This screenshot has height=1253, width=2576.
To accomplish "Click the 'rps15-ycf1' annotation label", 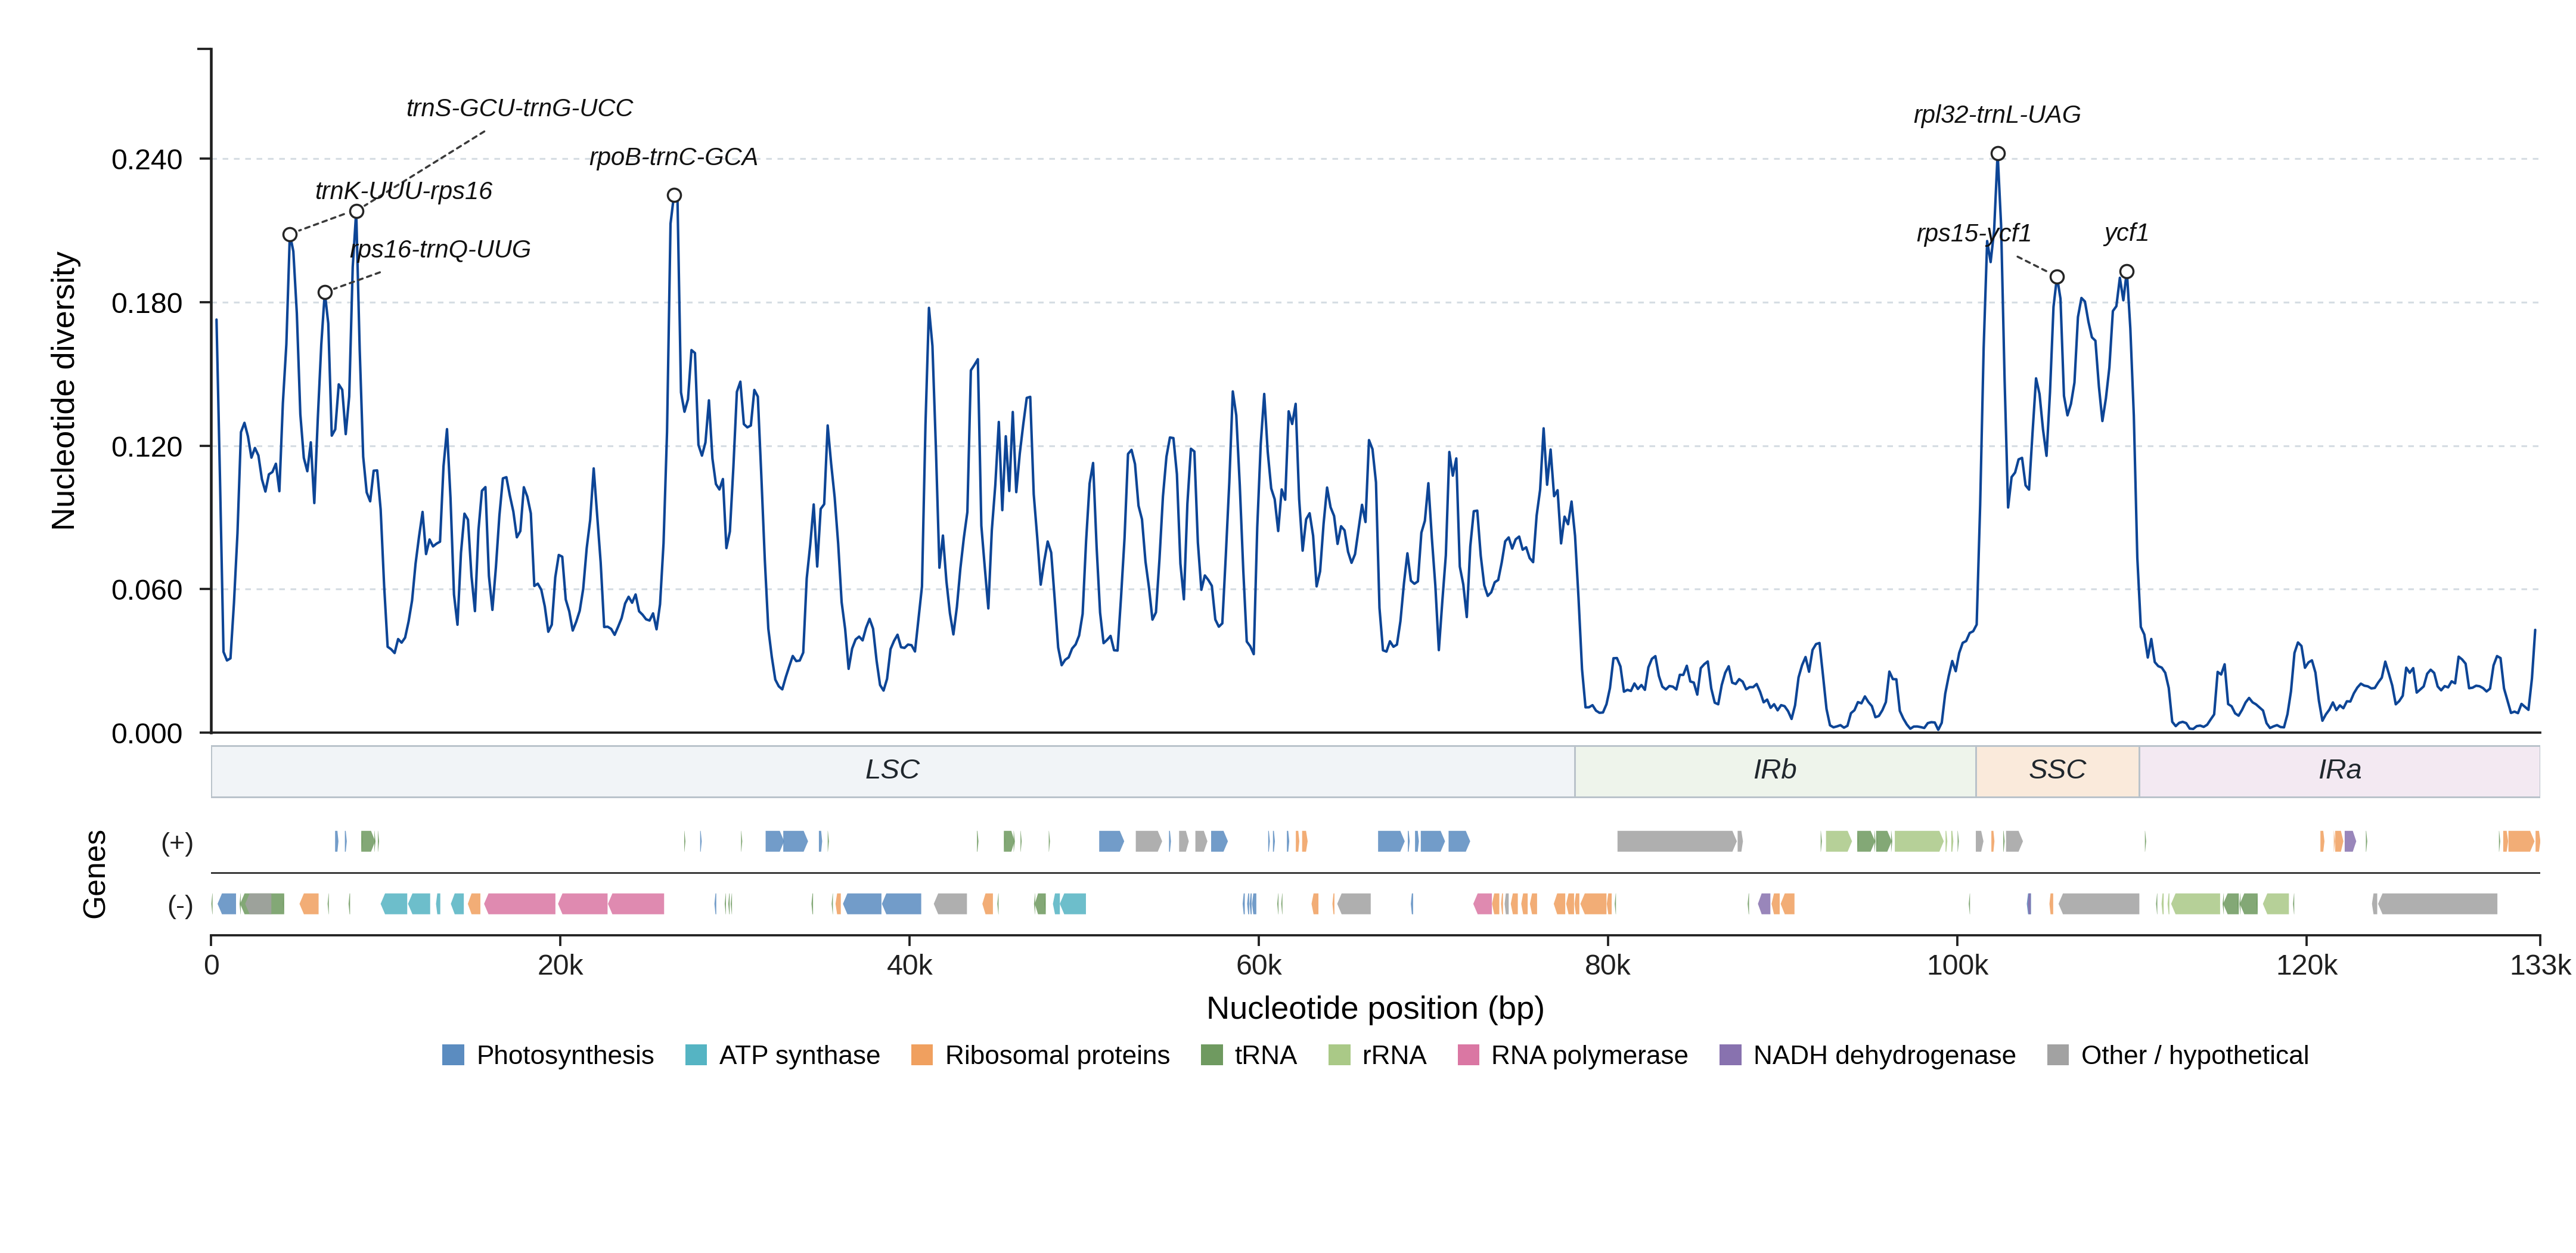I will 1974,233.
